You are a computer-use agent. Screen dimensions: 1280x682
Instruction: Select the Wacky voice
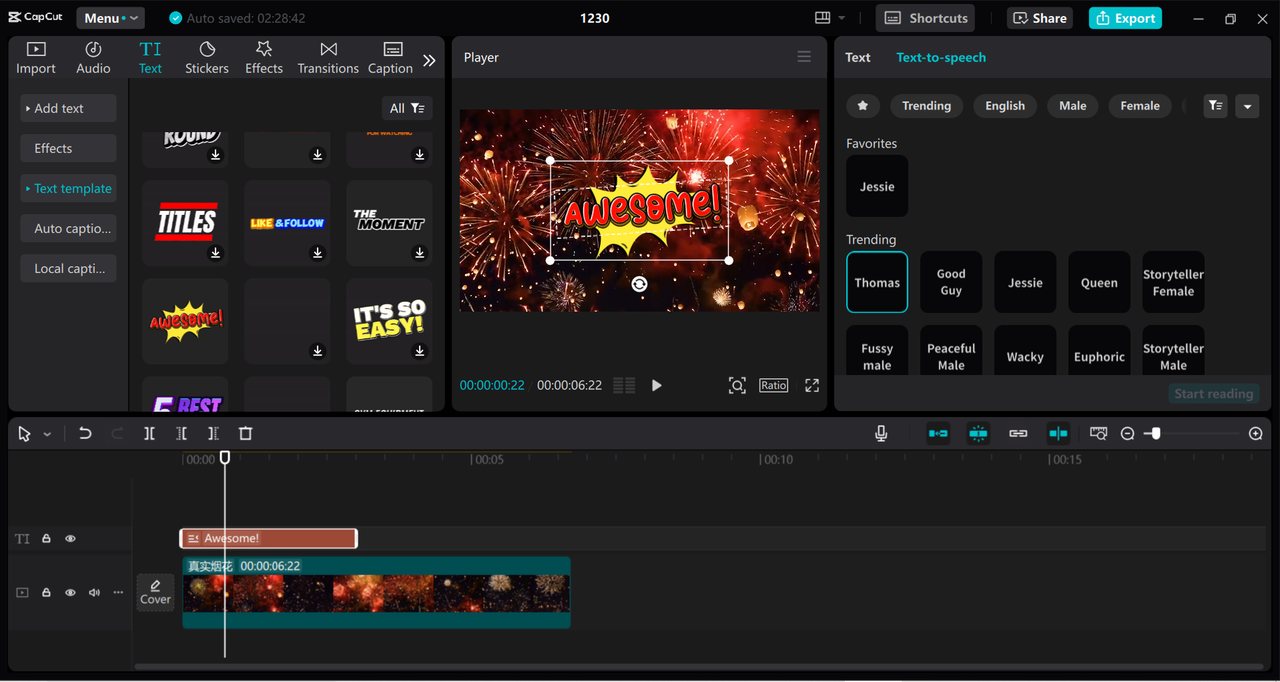coord(1025,350)
